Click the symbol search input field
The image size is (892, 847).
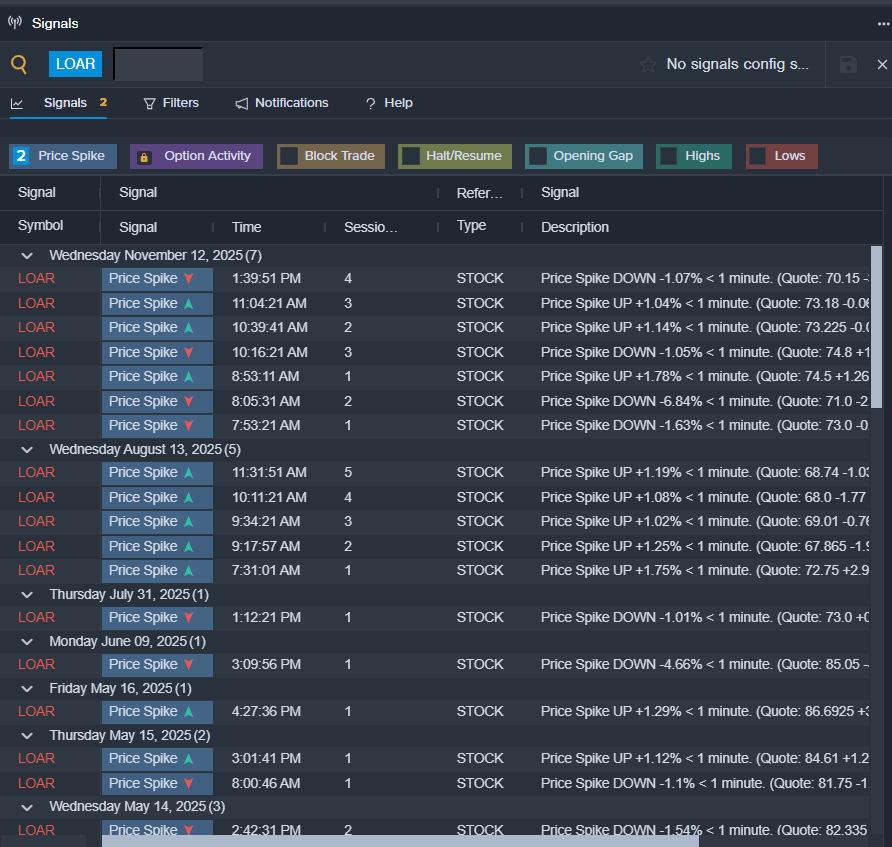pyautogui.click(x=158, y=64)
